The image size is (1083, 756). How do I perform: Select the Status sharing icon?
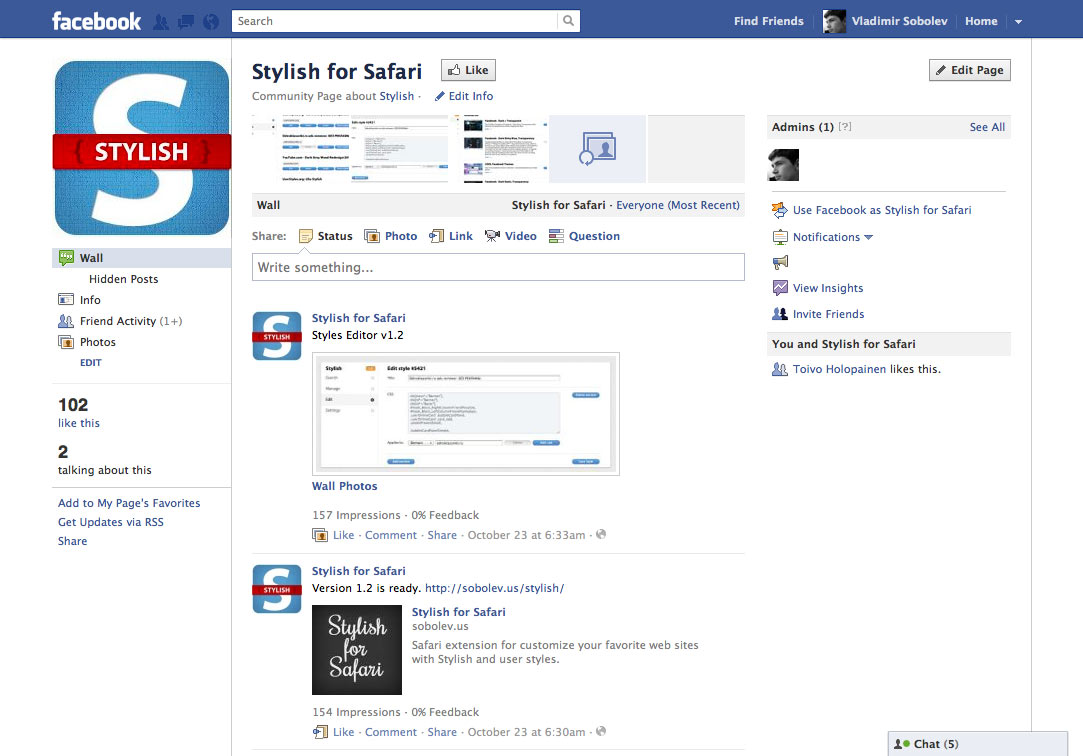pos(305,236)
